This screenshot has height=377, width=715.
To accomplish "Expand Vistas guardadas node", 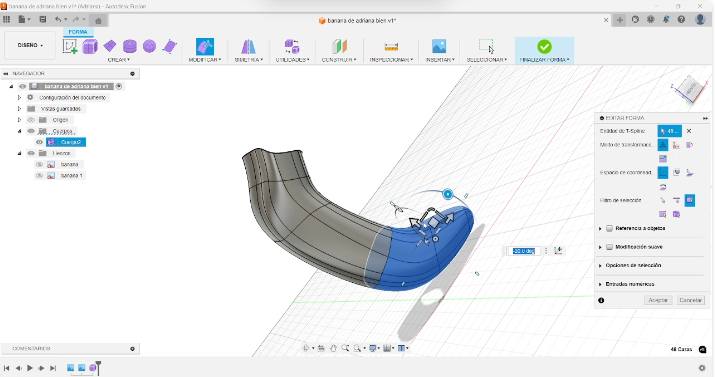I will click(19, 108).
